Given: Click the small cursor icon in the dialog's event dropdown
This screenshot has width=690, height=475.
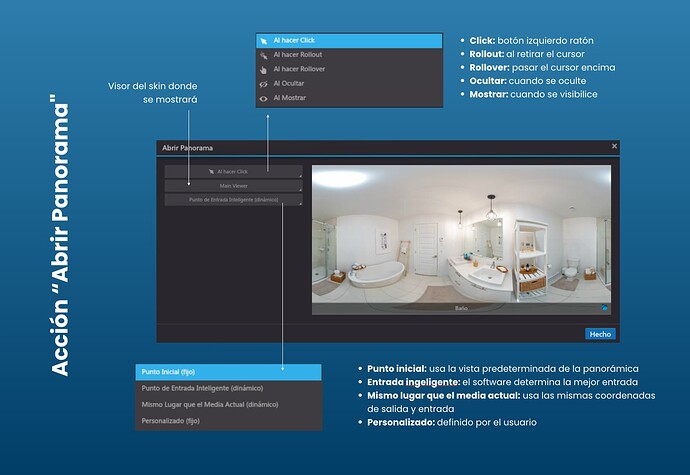Looking at the screenshot, I should [x=212, y=172].
